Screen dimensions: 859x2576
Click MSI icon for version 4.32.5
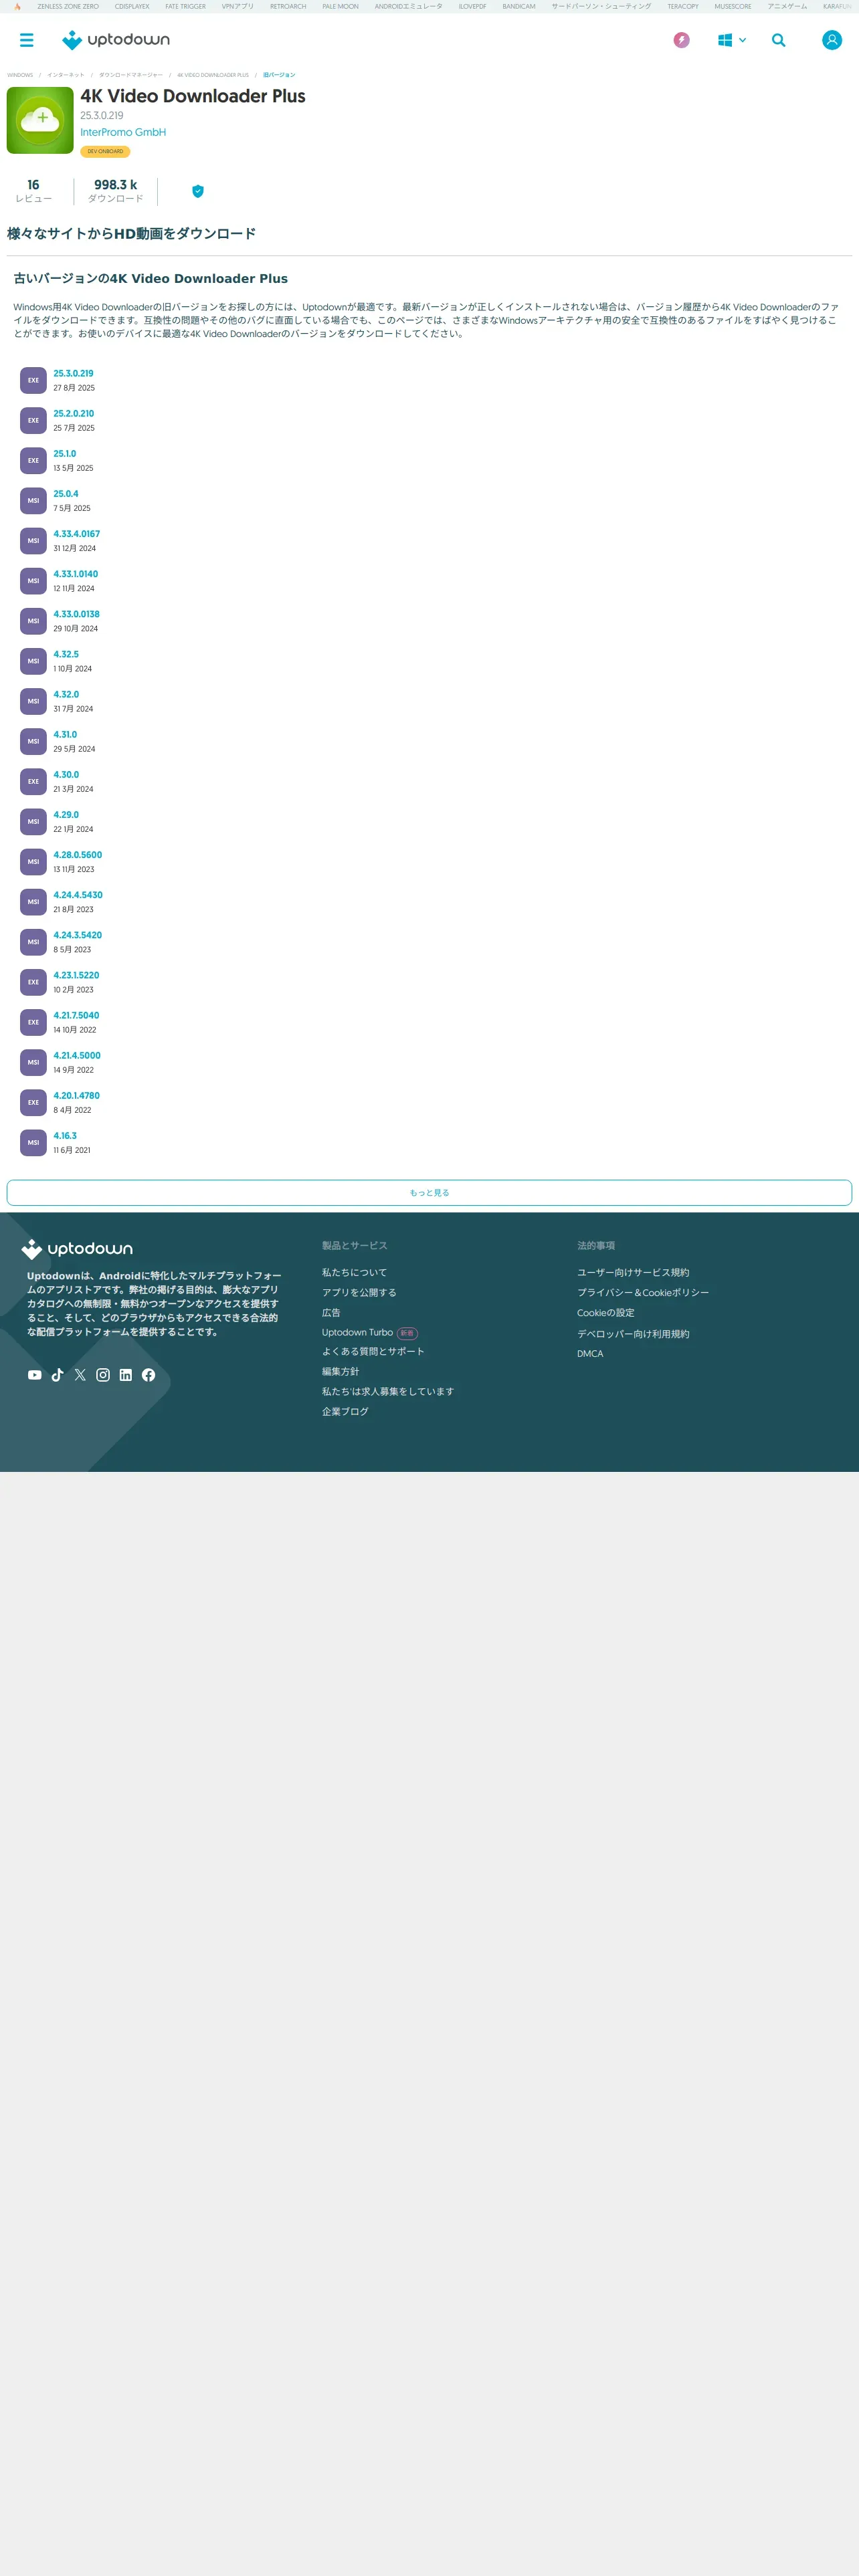tap(33, 661)
